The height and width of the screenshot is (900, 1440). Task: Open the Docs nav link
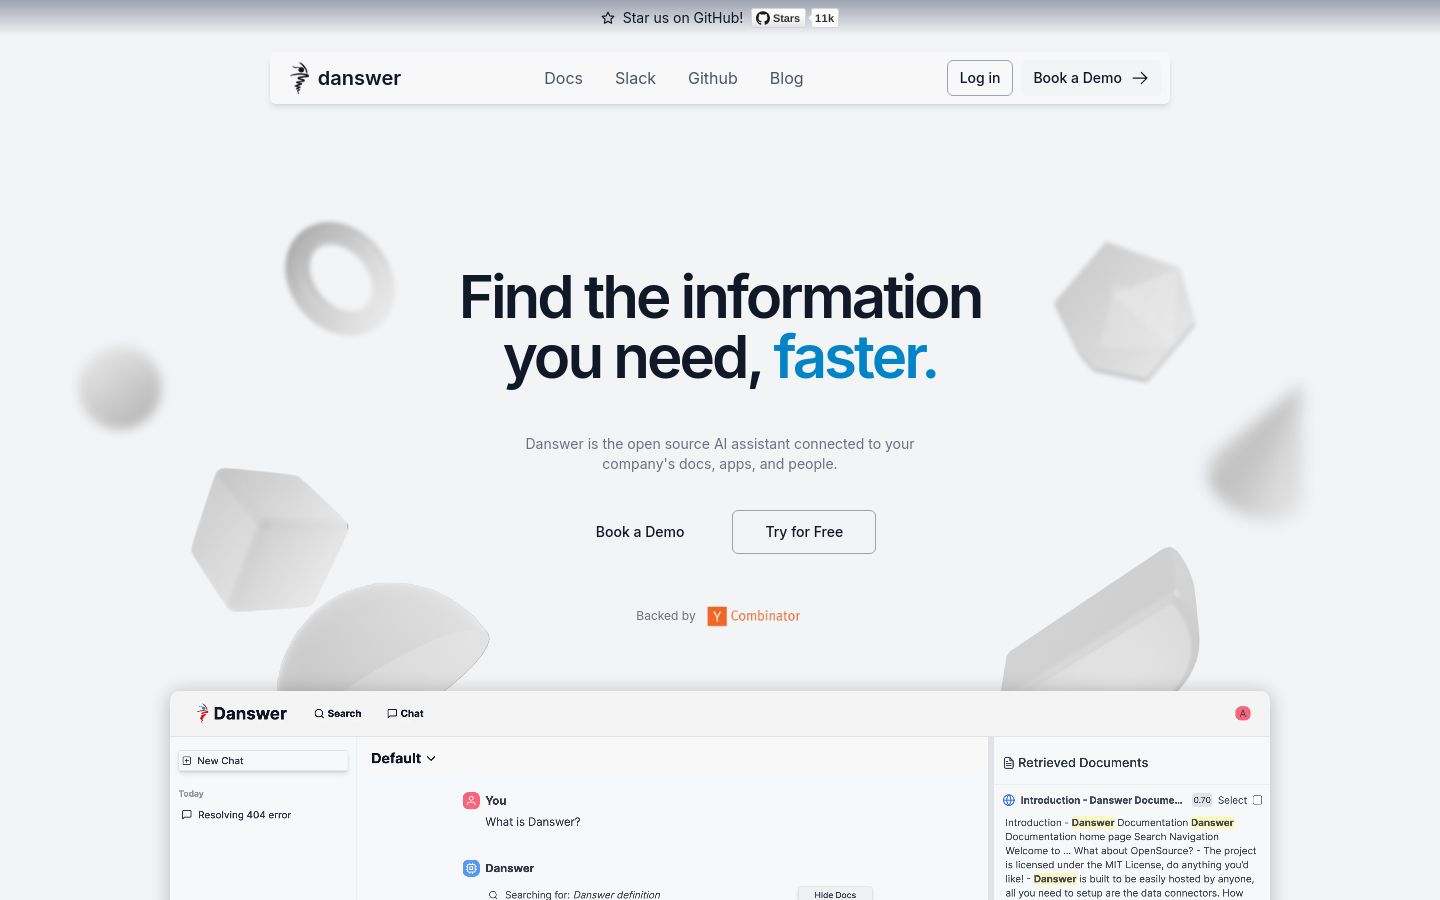click(563, 78)
